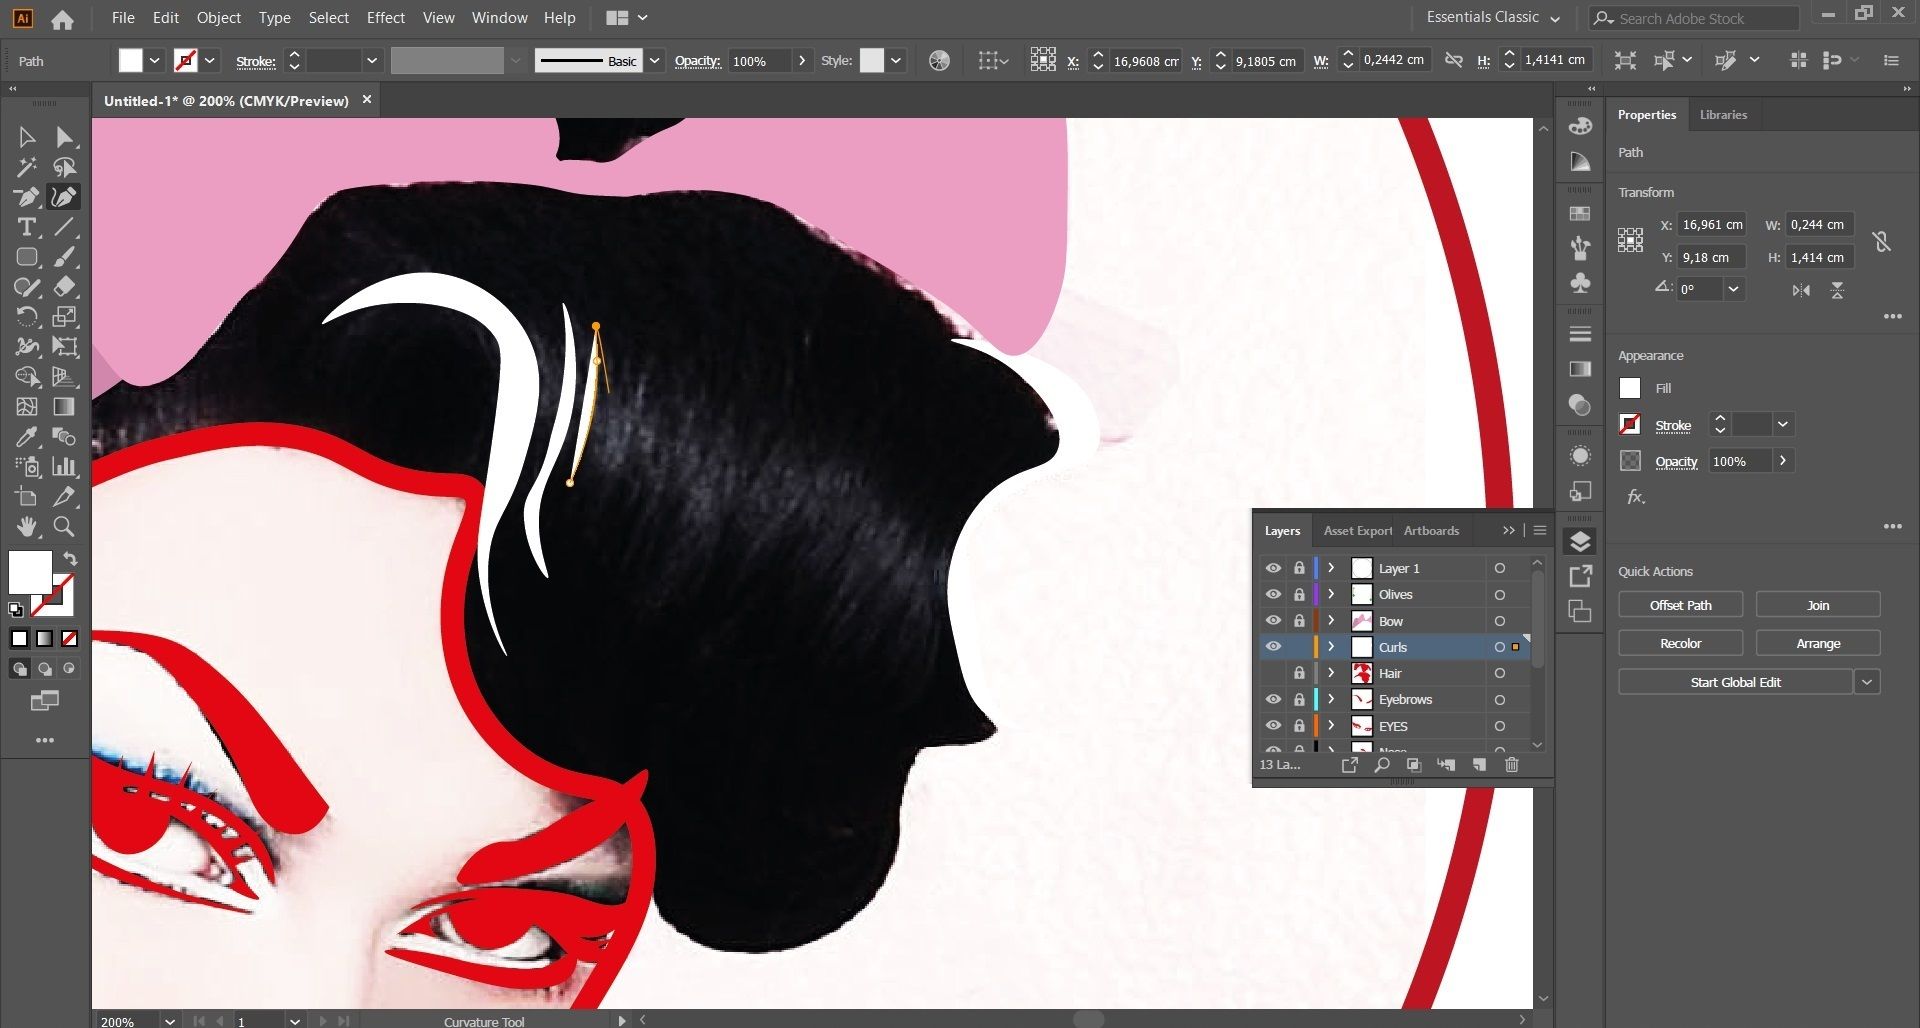The width and height of the screenshot is (1920, 1028).
Task: Select the Type tool
Action: click(27, 227)
